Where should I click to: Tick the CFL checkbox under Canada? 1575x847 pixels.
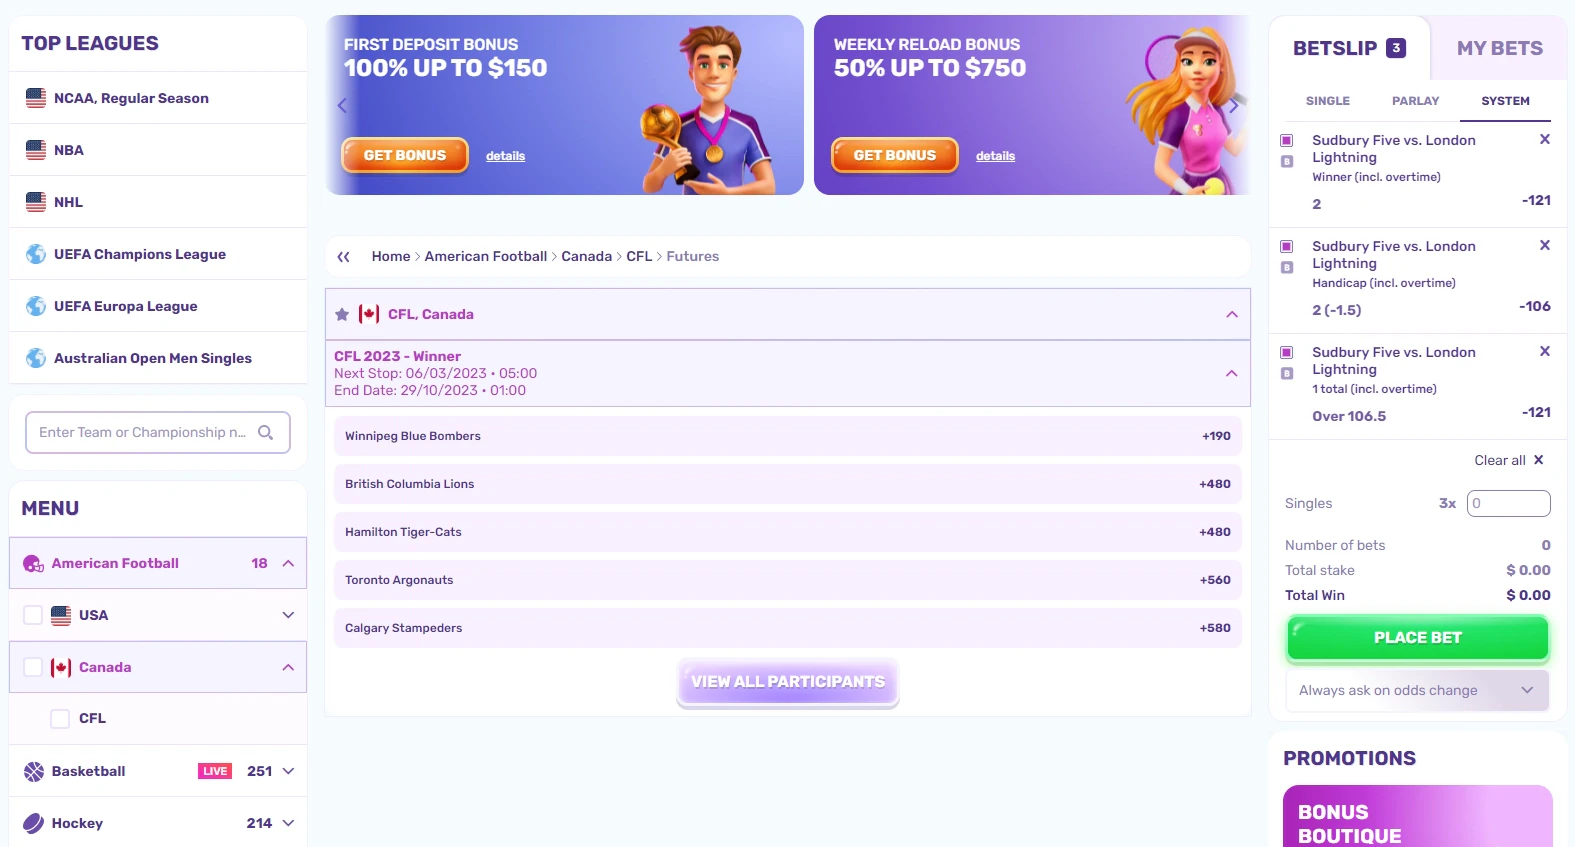tap(60, 718)
